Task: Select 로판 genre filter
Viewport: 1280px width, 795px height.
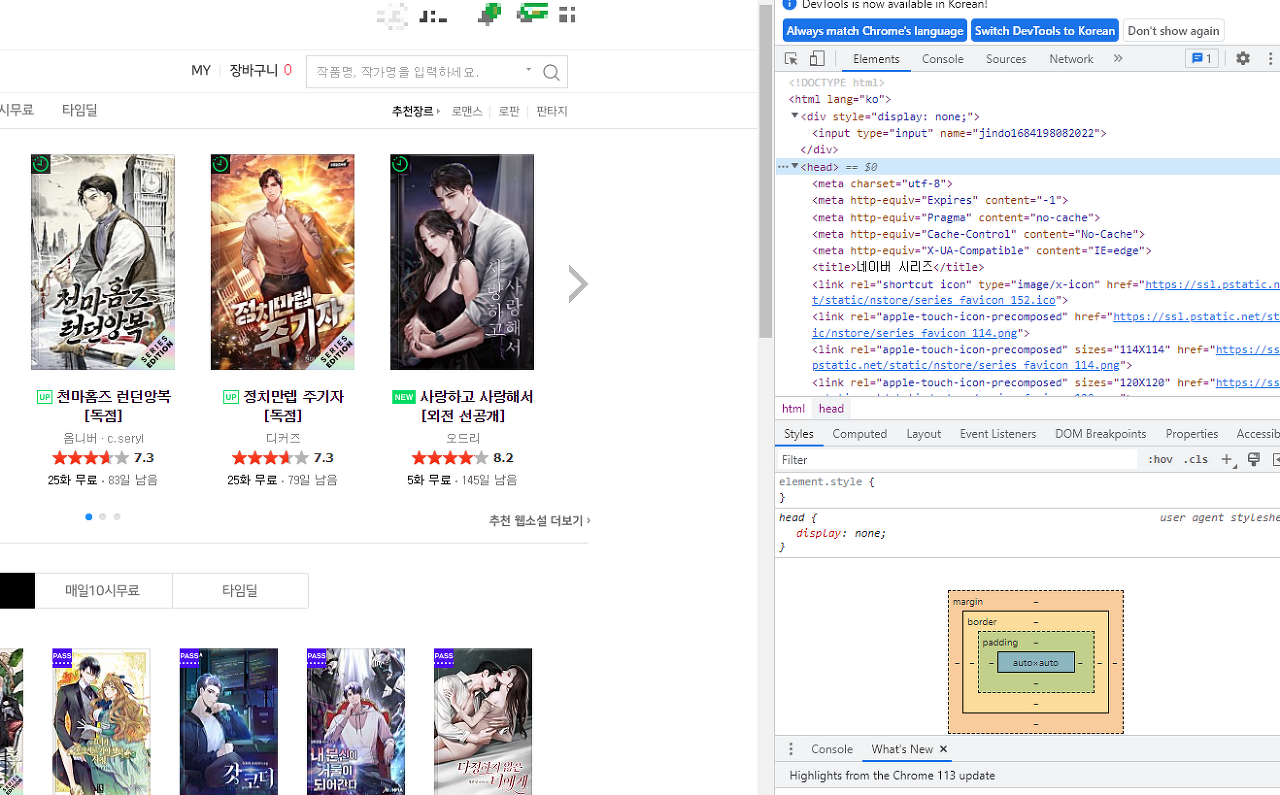Action: tap(509, 111)
